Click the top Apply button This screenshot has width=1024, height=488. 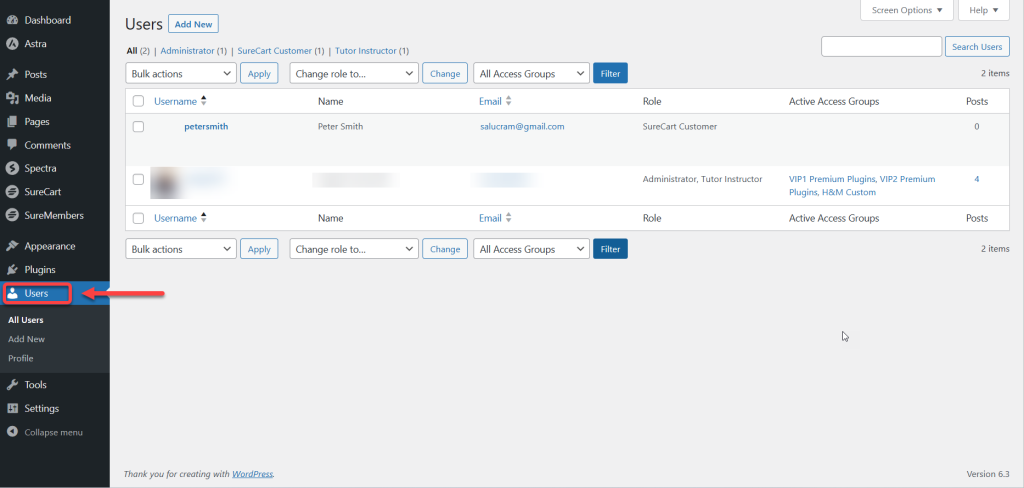(x=259, y=74)
